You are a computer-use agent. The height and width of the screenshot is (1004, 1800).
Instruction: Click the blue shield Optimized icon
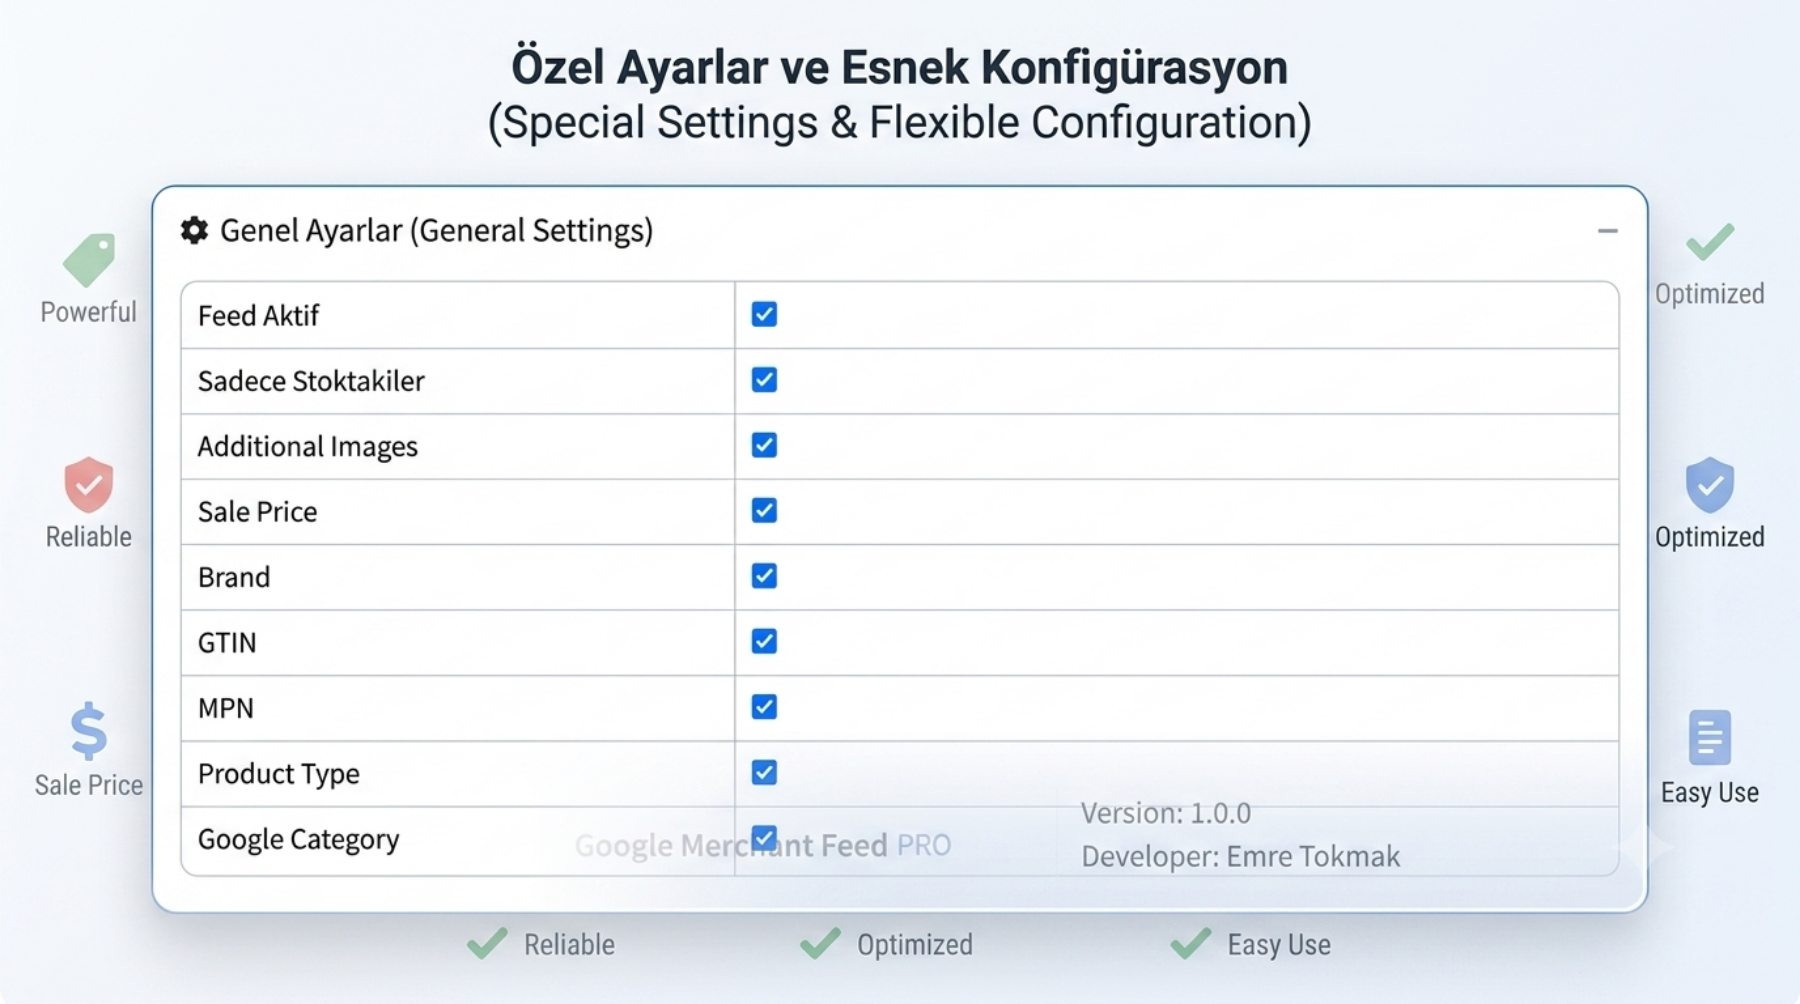(1710, 485)
